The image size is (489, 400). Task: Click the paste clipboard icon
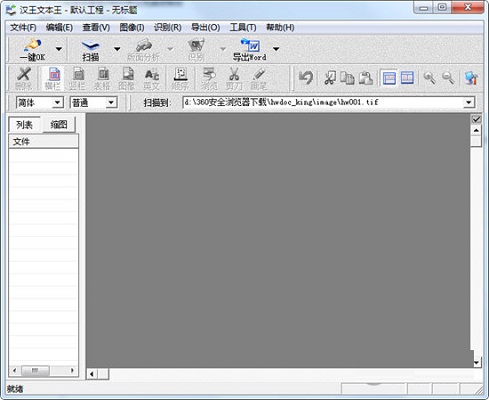(x=366, y=78)
